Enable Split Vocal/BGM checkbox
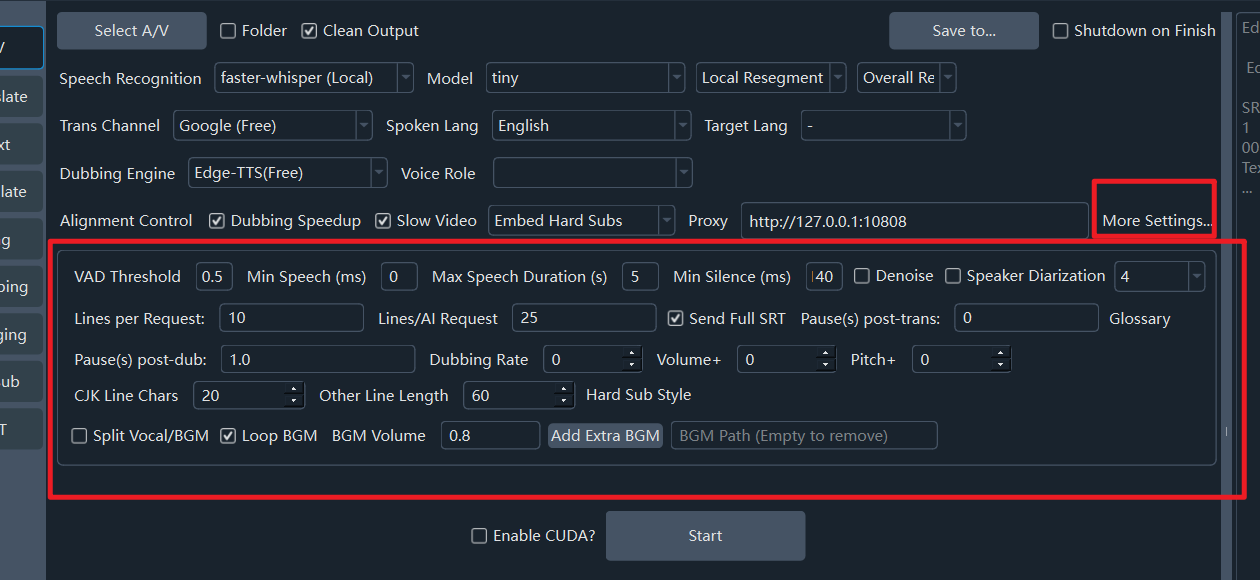 (x=80, y=436)
